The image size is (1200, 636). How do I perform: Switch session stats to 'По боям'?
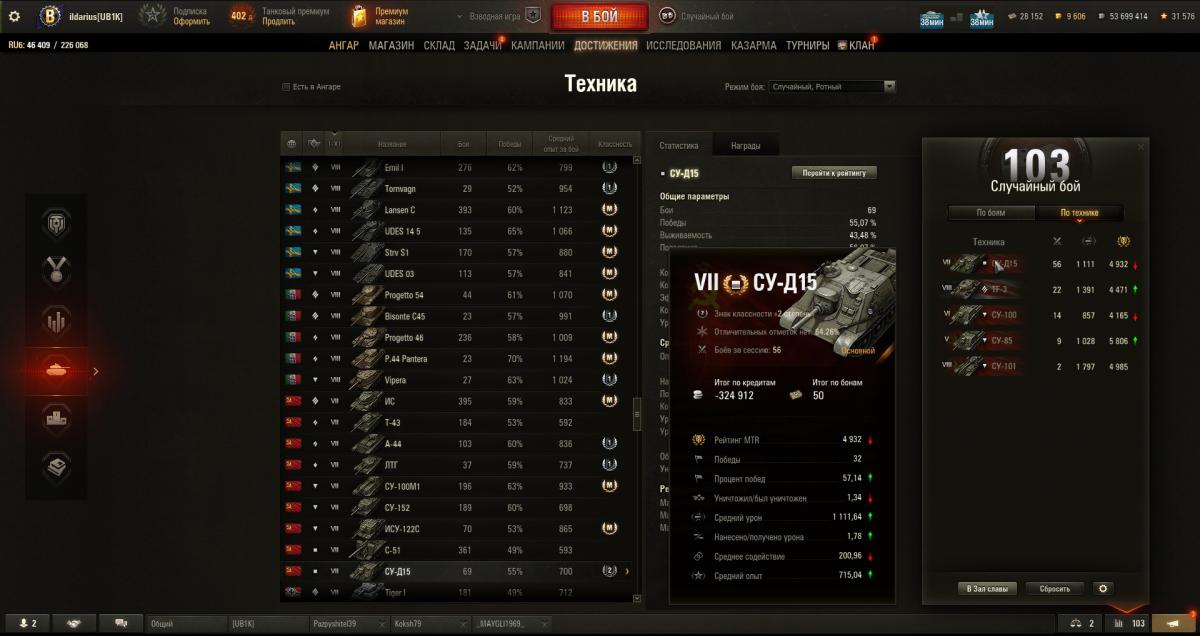(991, 213)
